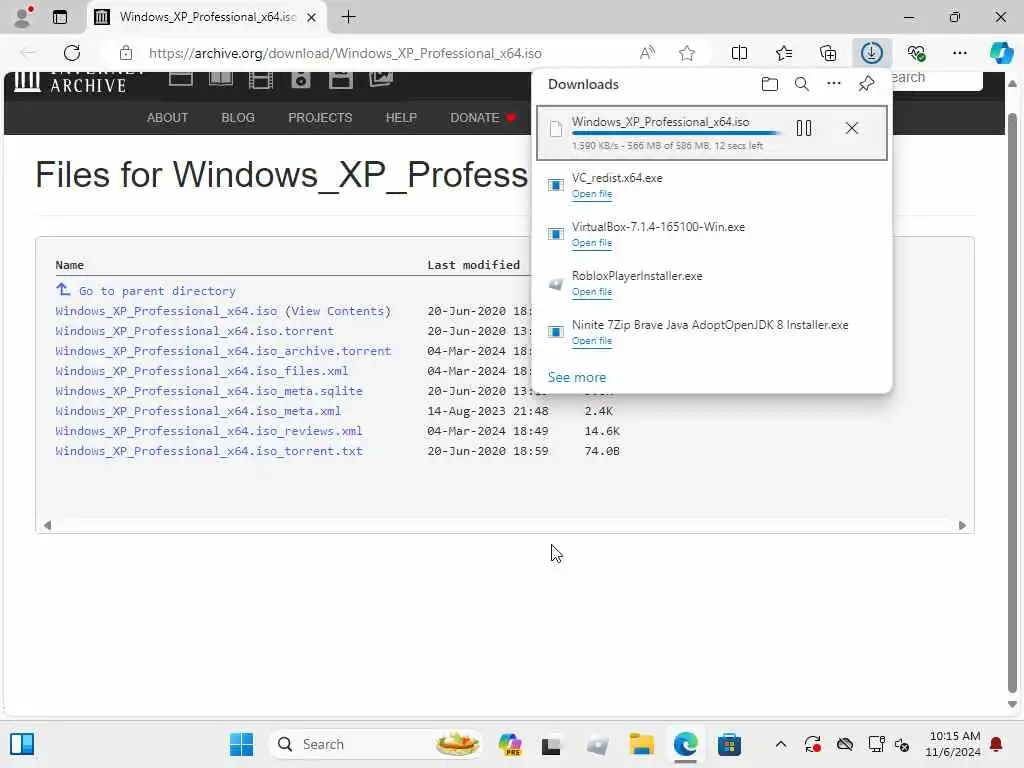Click See more downloads

point(577,377)
